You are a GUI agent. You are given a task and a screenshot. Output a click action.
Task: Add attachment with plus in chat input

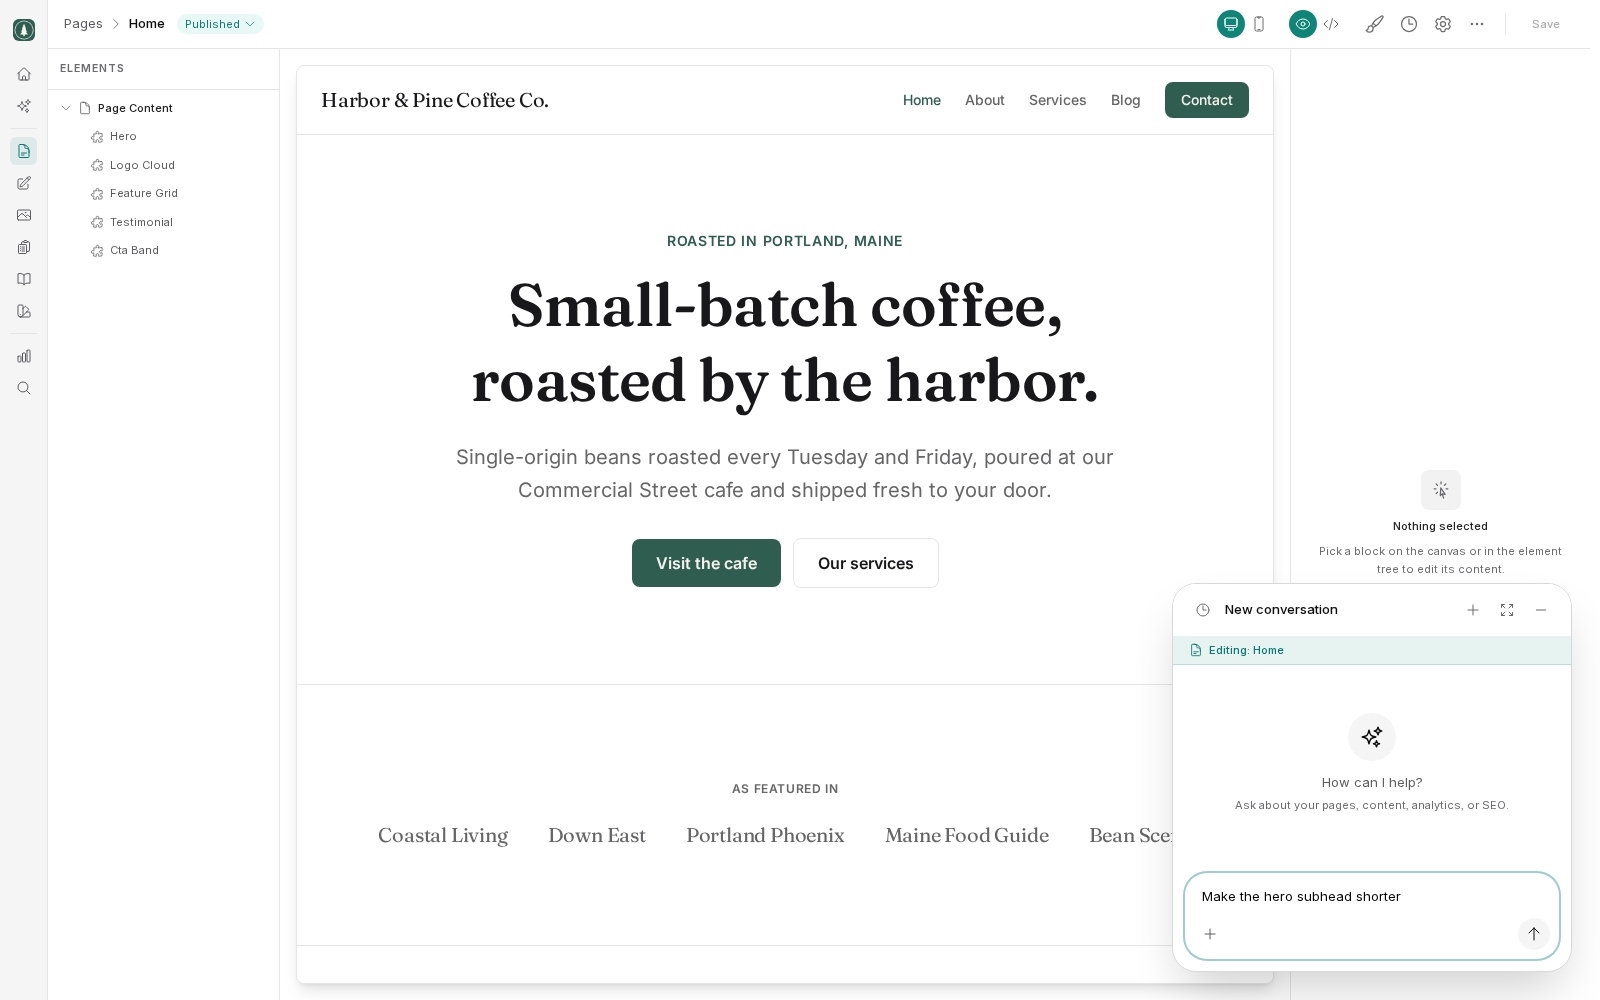point(1210,934)
